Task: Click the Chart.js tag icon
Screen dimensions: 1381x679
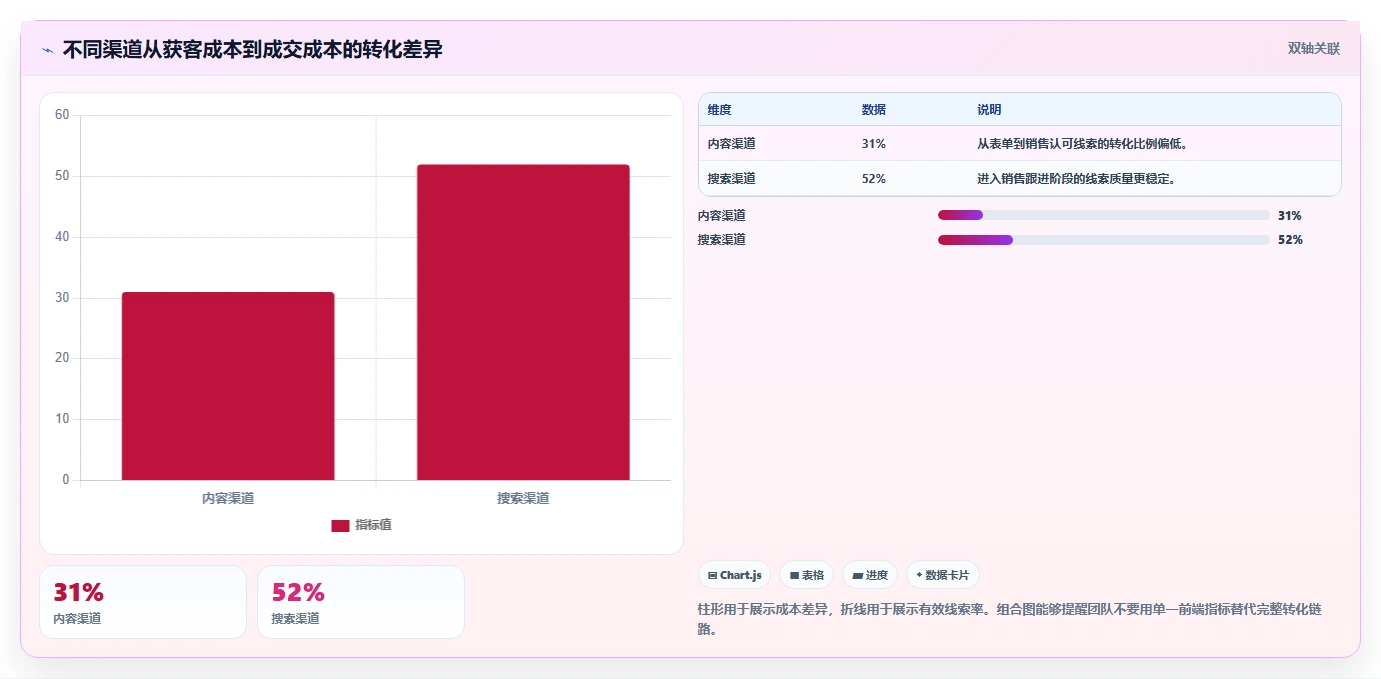Action: click(x=712, y=575)
